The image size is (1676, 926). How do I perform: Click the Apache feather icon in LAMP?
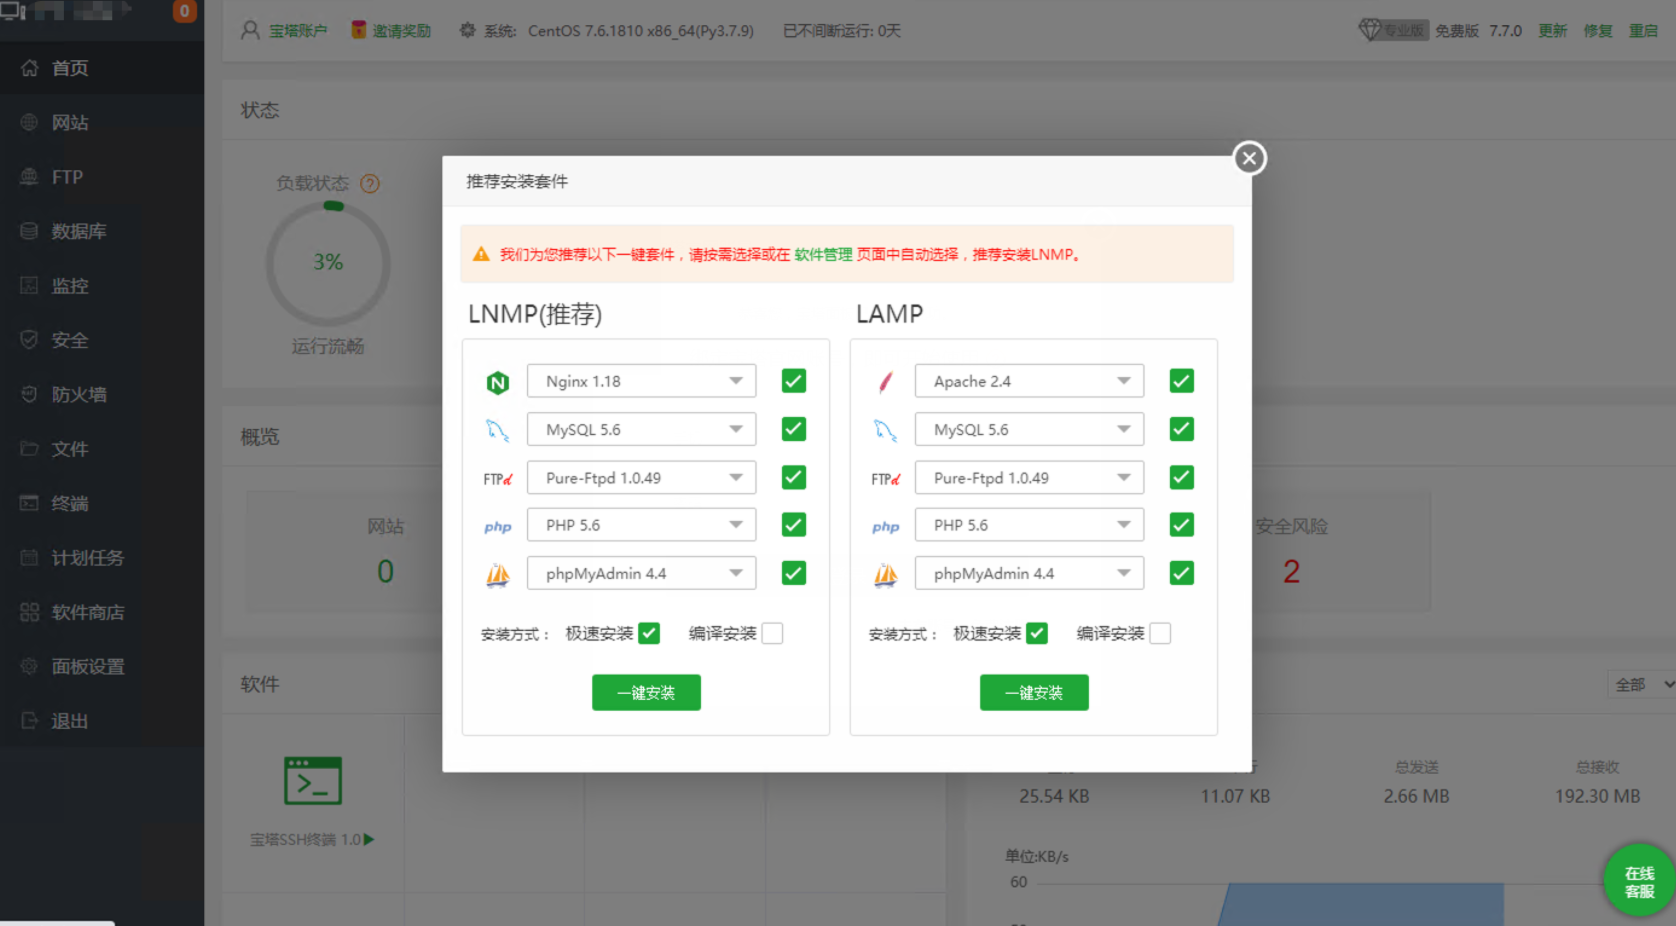(x=886, y=382)
